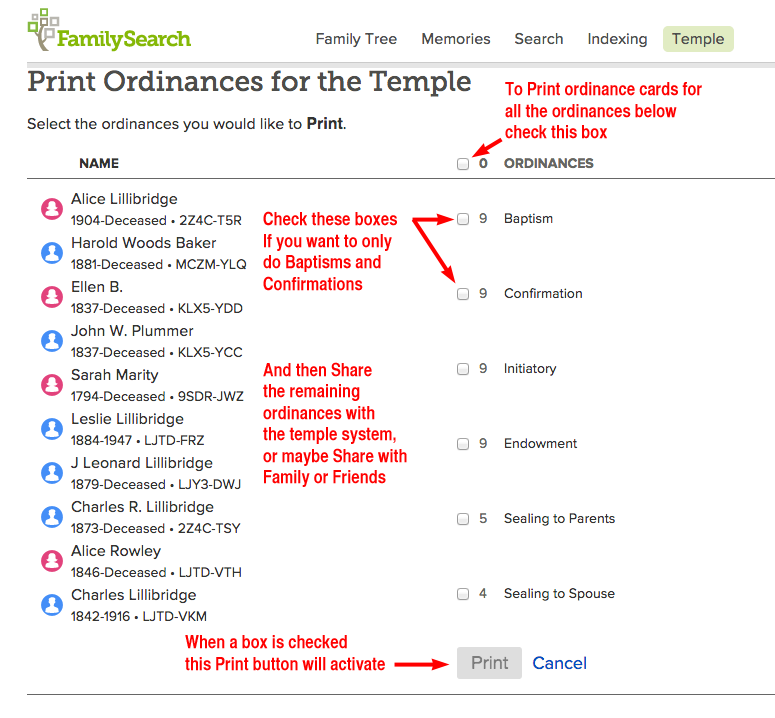Click the Confirmation ordinance label
This screenshot has width=775, height=718.
tap(543, 294)
